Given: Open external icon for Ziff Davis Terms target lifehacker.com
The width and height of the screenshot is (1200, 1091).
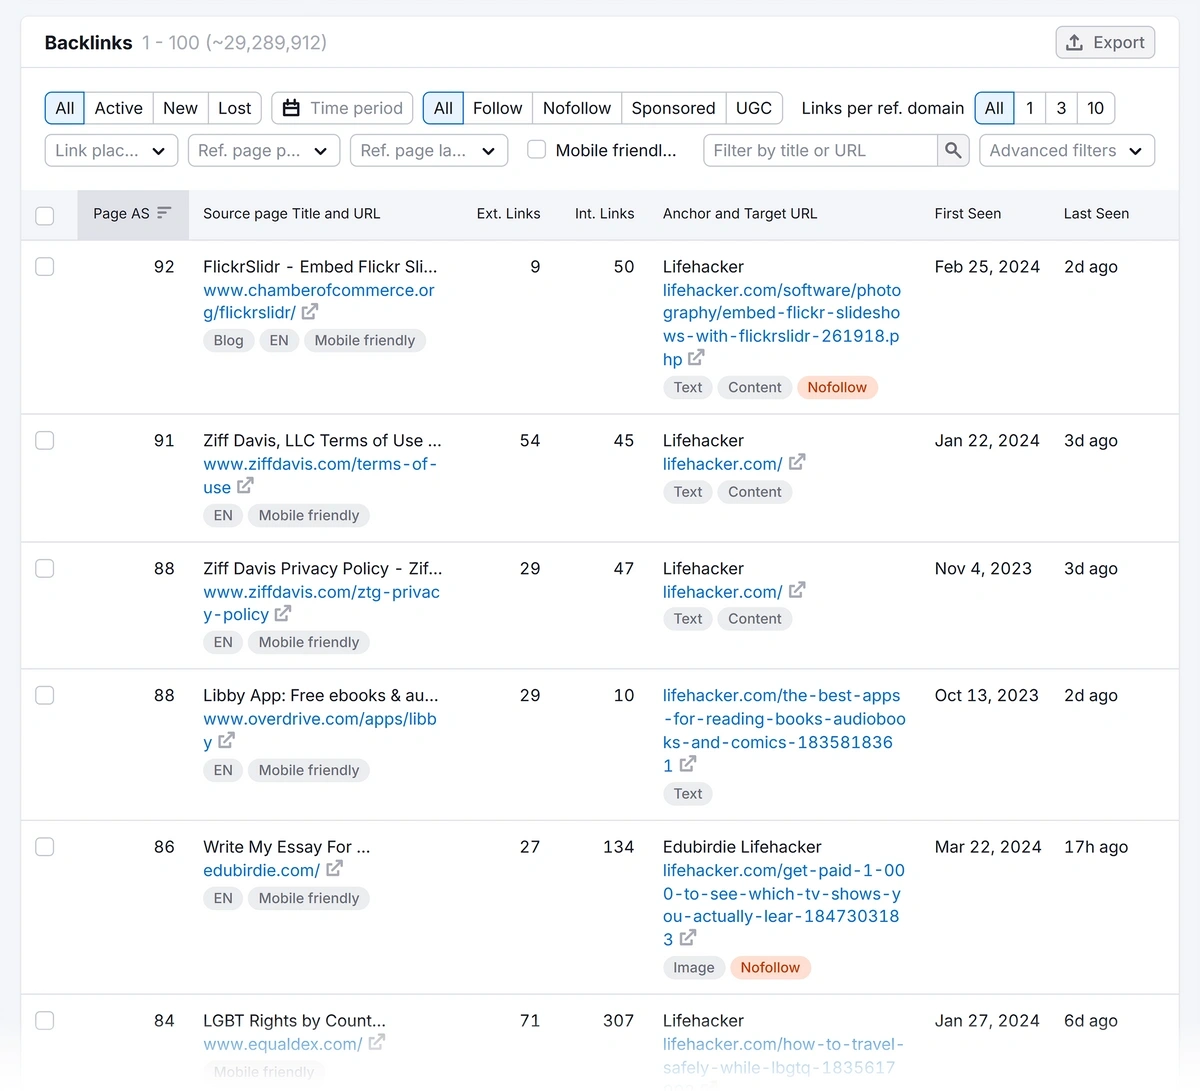Looking at the screenshot, I should [x=797, y=463].
